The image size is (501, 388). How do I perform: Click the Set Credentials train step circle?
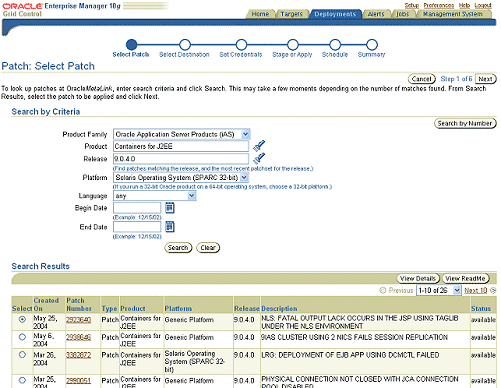tap(241, 45)
